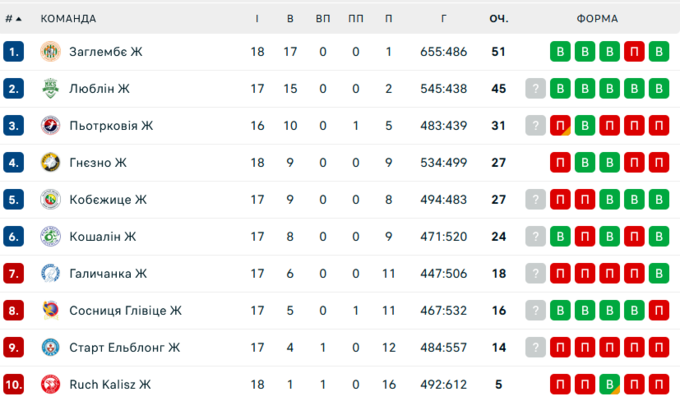Viewport: 680px width, 401px height.
Task: Click the Люблін Ж team logo
Action: point(51,88)
